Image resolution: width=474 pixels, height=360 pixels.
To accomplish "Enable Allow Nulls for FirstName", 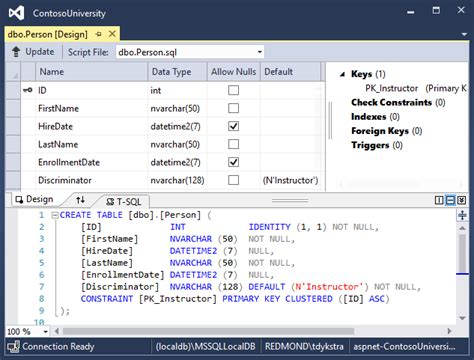I will 233,108.
